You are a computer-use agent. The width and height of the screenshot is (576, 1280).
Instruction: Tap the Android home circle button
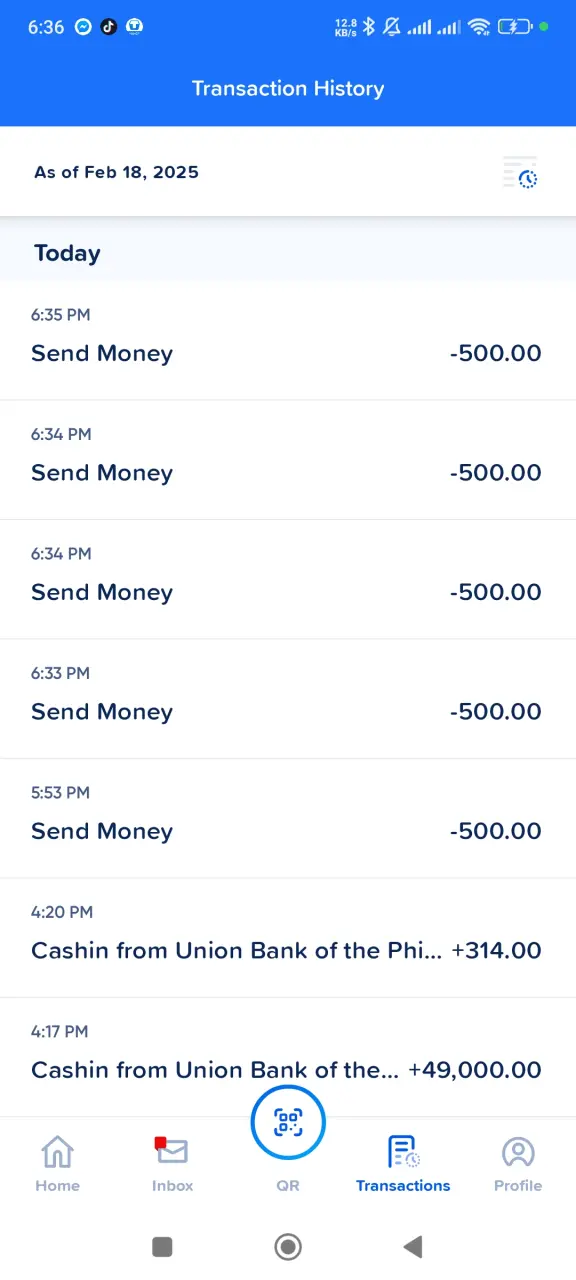288,1246
